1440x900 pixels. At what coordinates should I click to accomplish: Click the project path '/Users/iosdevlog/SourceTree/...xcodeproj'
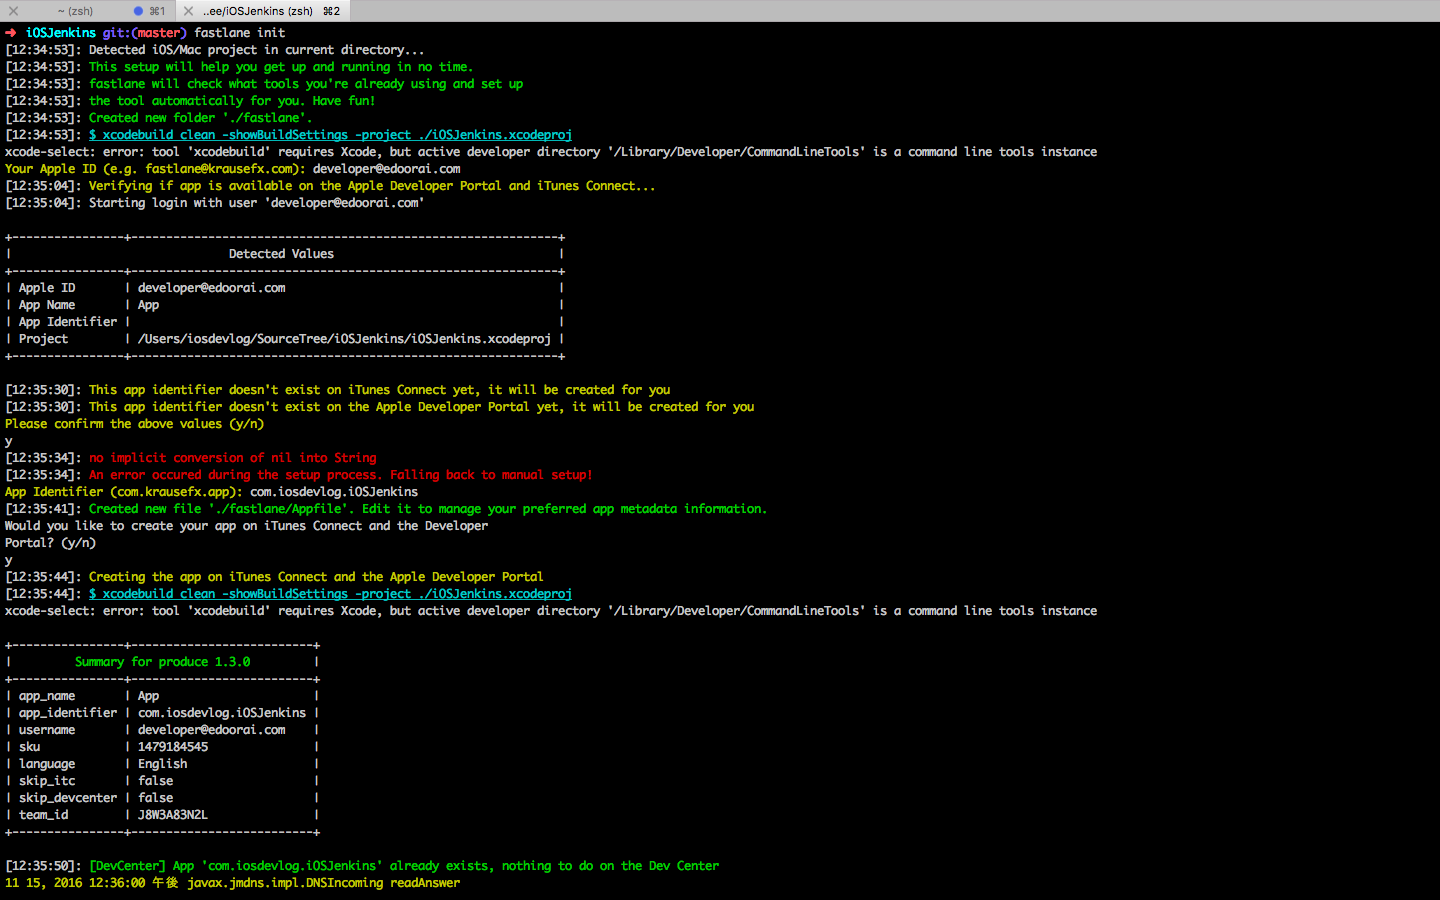coord(344,339)
